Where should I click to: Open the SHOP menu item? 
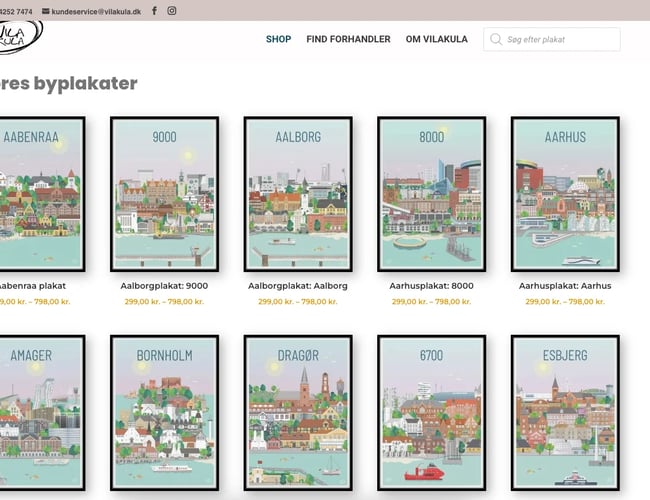[279, 39]
